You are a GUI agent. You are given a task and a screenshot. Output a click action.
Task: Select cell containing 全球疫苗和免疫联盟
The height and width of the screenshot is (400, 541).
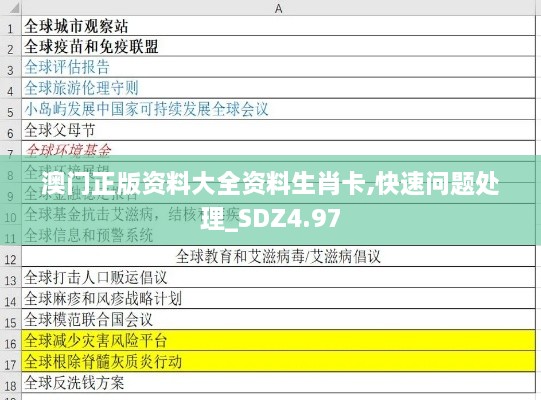[278, 47]
